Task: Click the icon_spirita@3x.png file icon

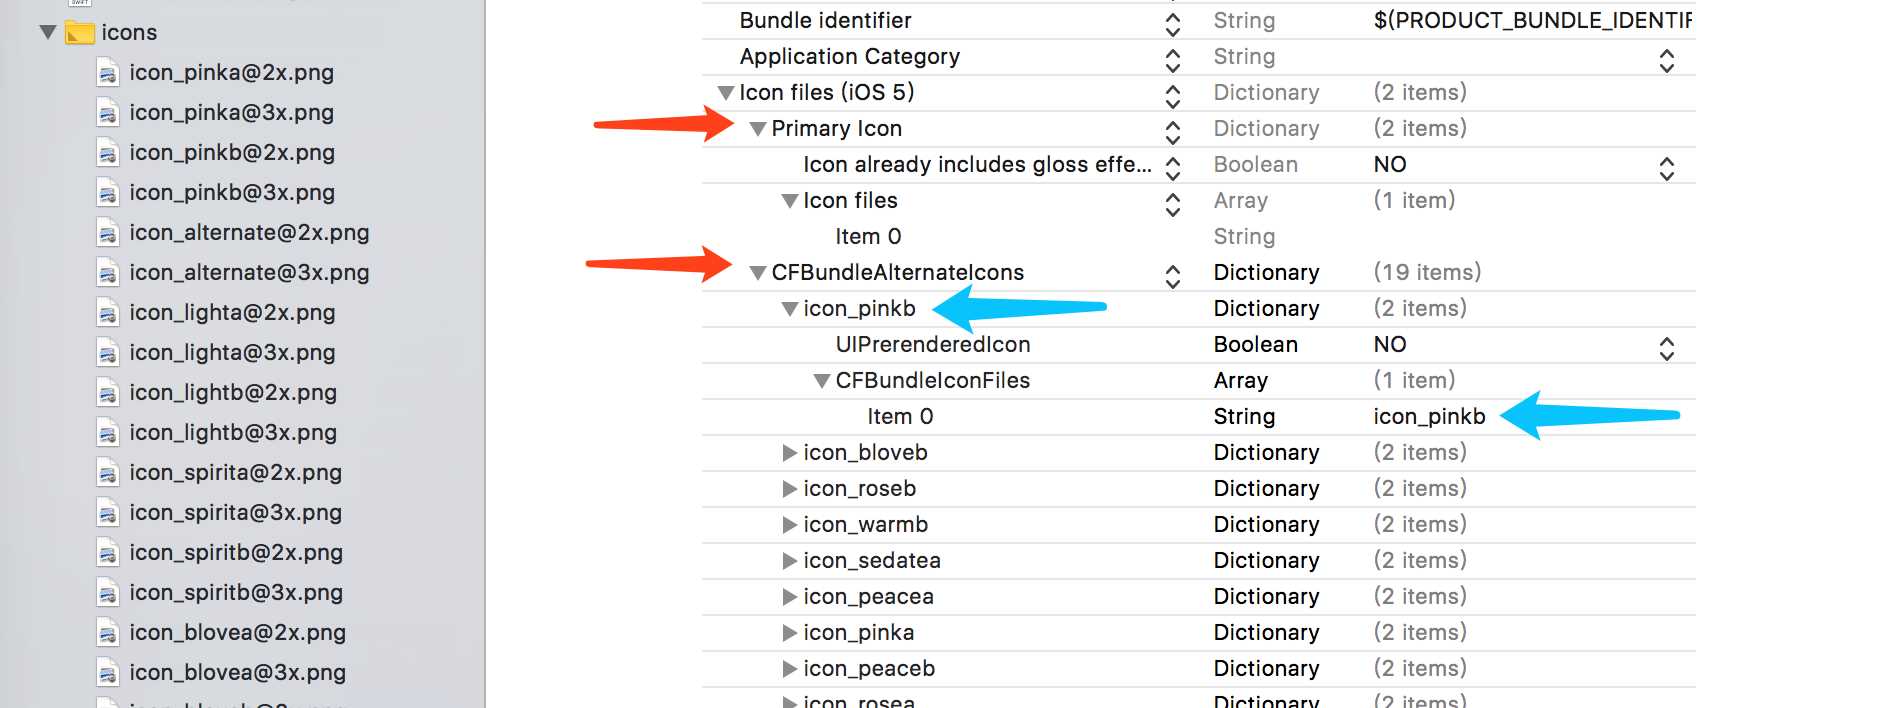Action: tap(108, 513)
